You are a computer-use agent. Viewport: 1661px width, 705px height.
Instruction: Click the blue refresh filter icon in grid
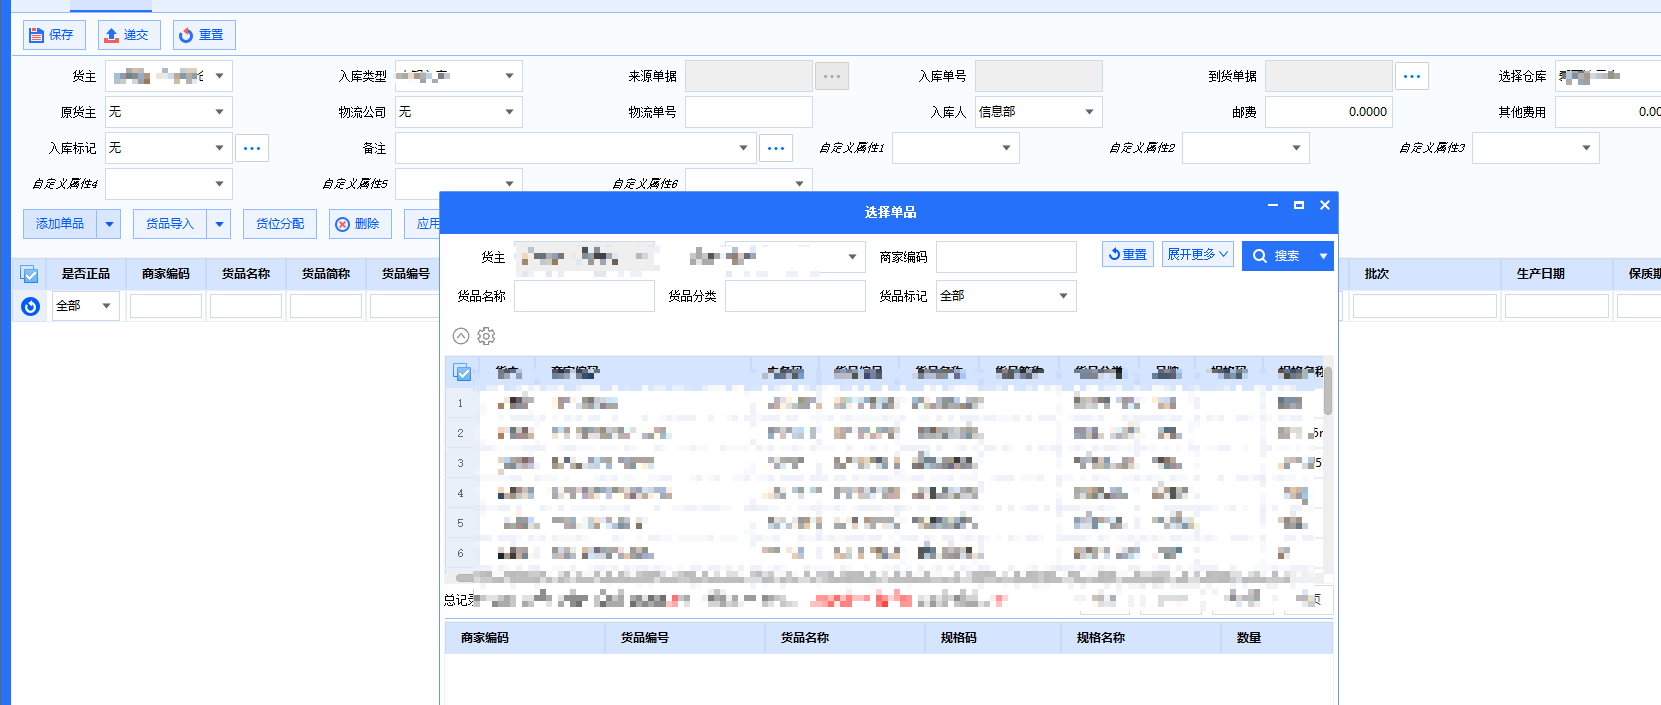(30, 306)
